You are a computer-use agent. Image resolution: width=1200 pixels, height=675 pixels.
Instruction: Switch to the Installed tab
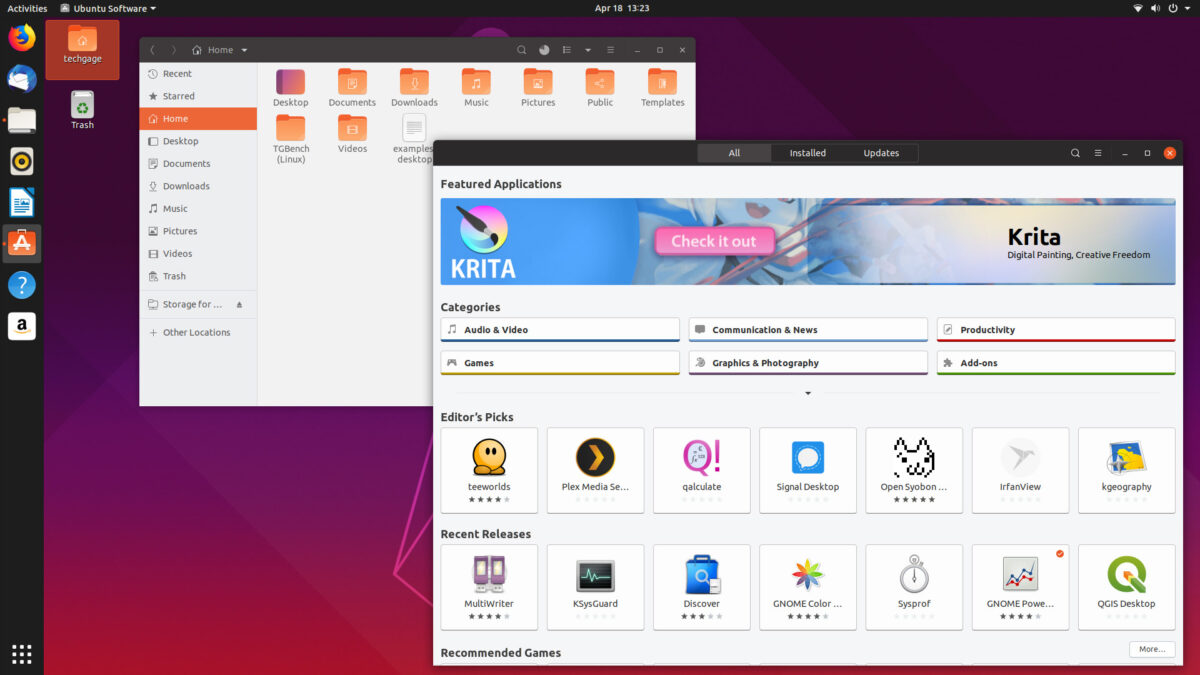coord(807,153)
